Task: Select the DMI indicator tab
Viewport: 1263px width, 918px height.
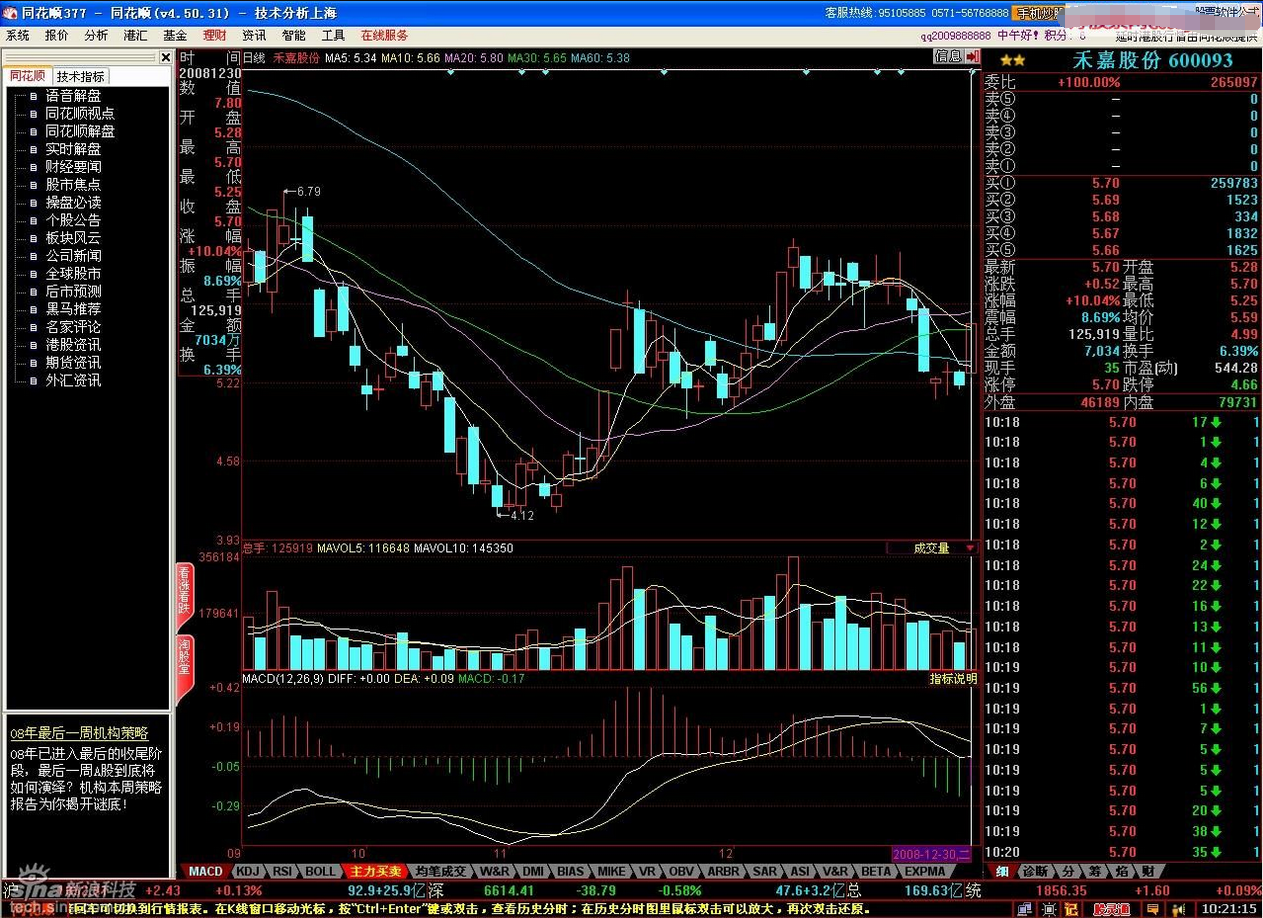Action: click(x=533, y=871)
